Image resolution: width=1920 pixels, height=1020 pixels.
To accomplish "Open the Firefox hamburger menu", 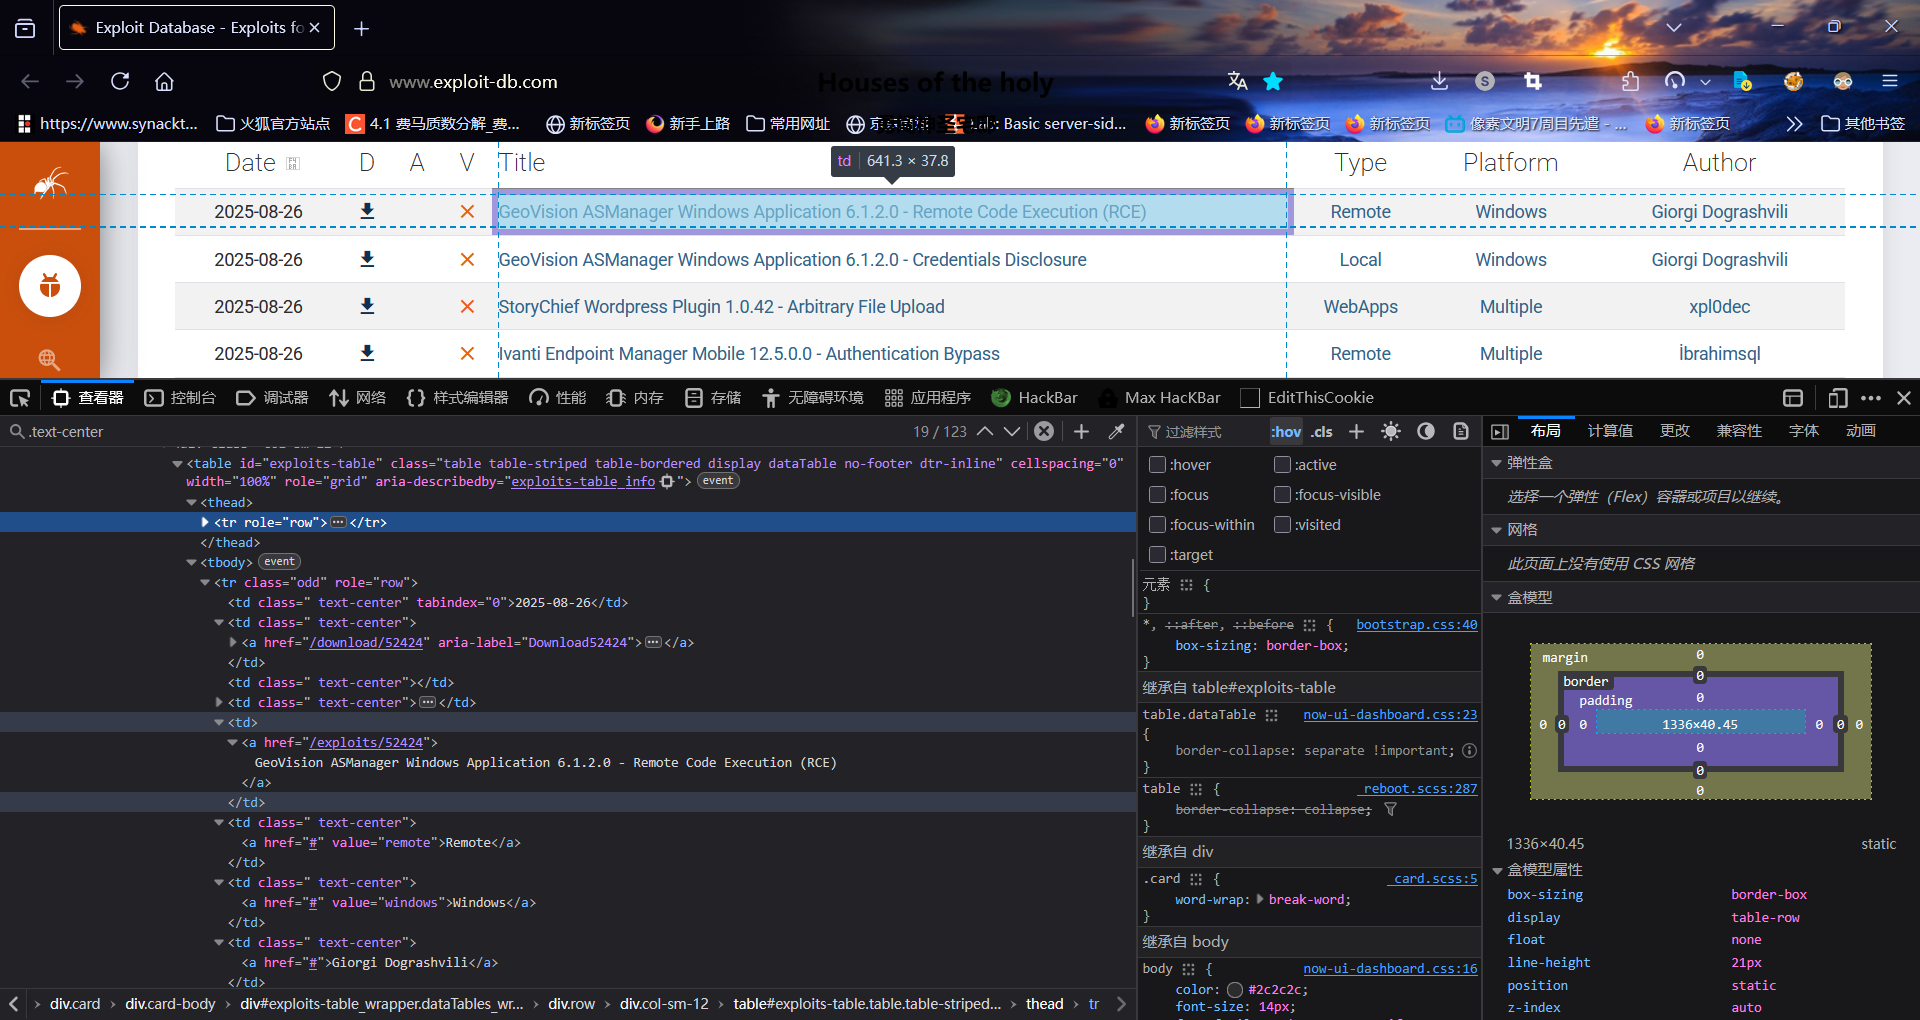I will pyautogui.click(x=1889, y=81).
